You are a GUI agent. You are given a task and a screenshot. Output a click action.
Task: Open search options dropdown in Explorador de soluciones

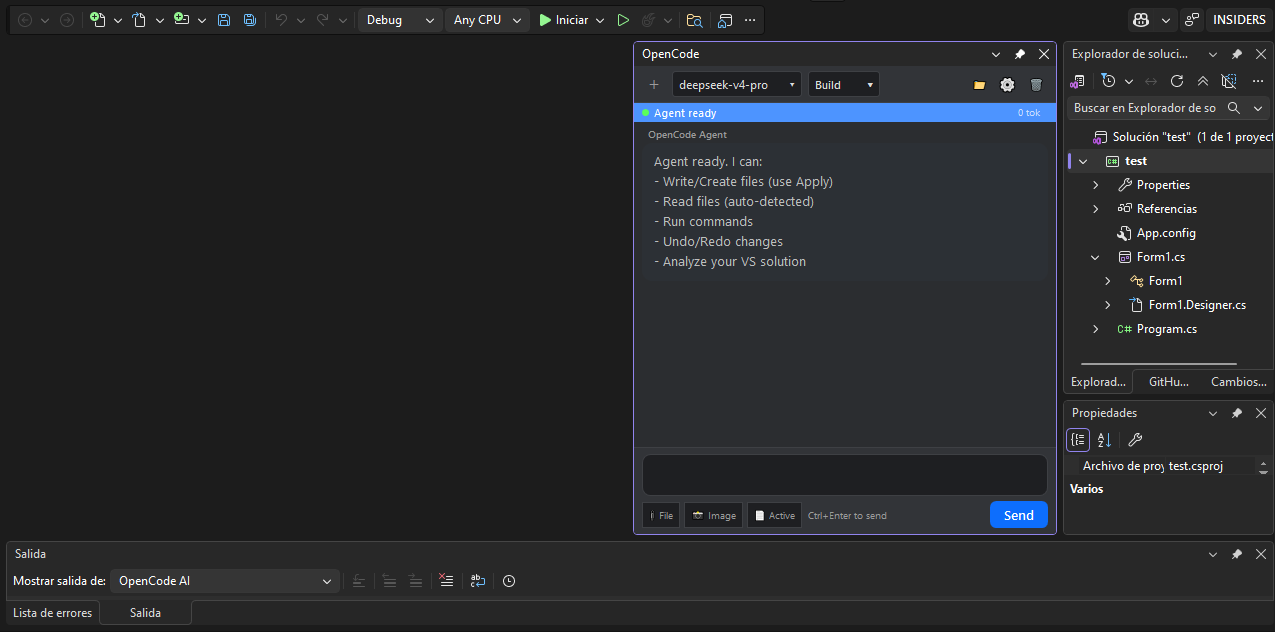pyautogui.click(x=1258, y=108)
